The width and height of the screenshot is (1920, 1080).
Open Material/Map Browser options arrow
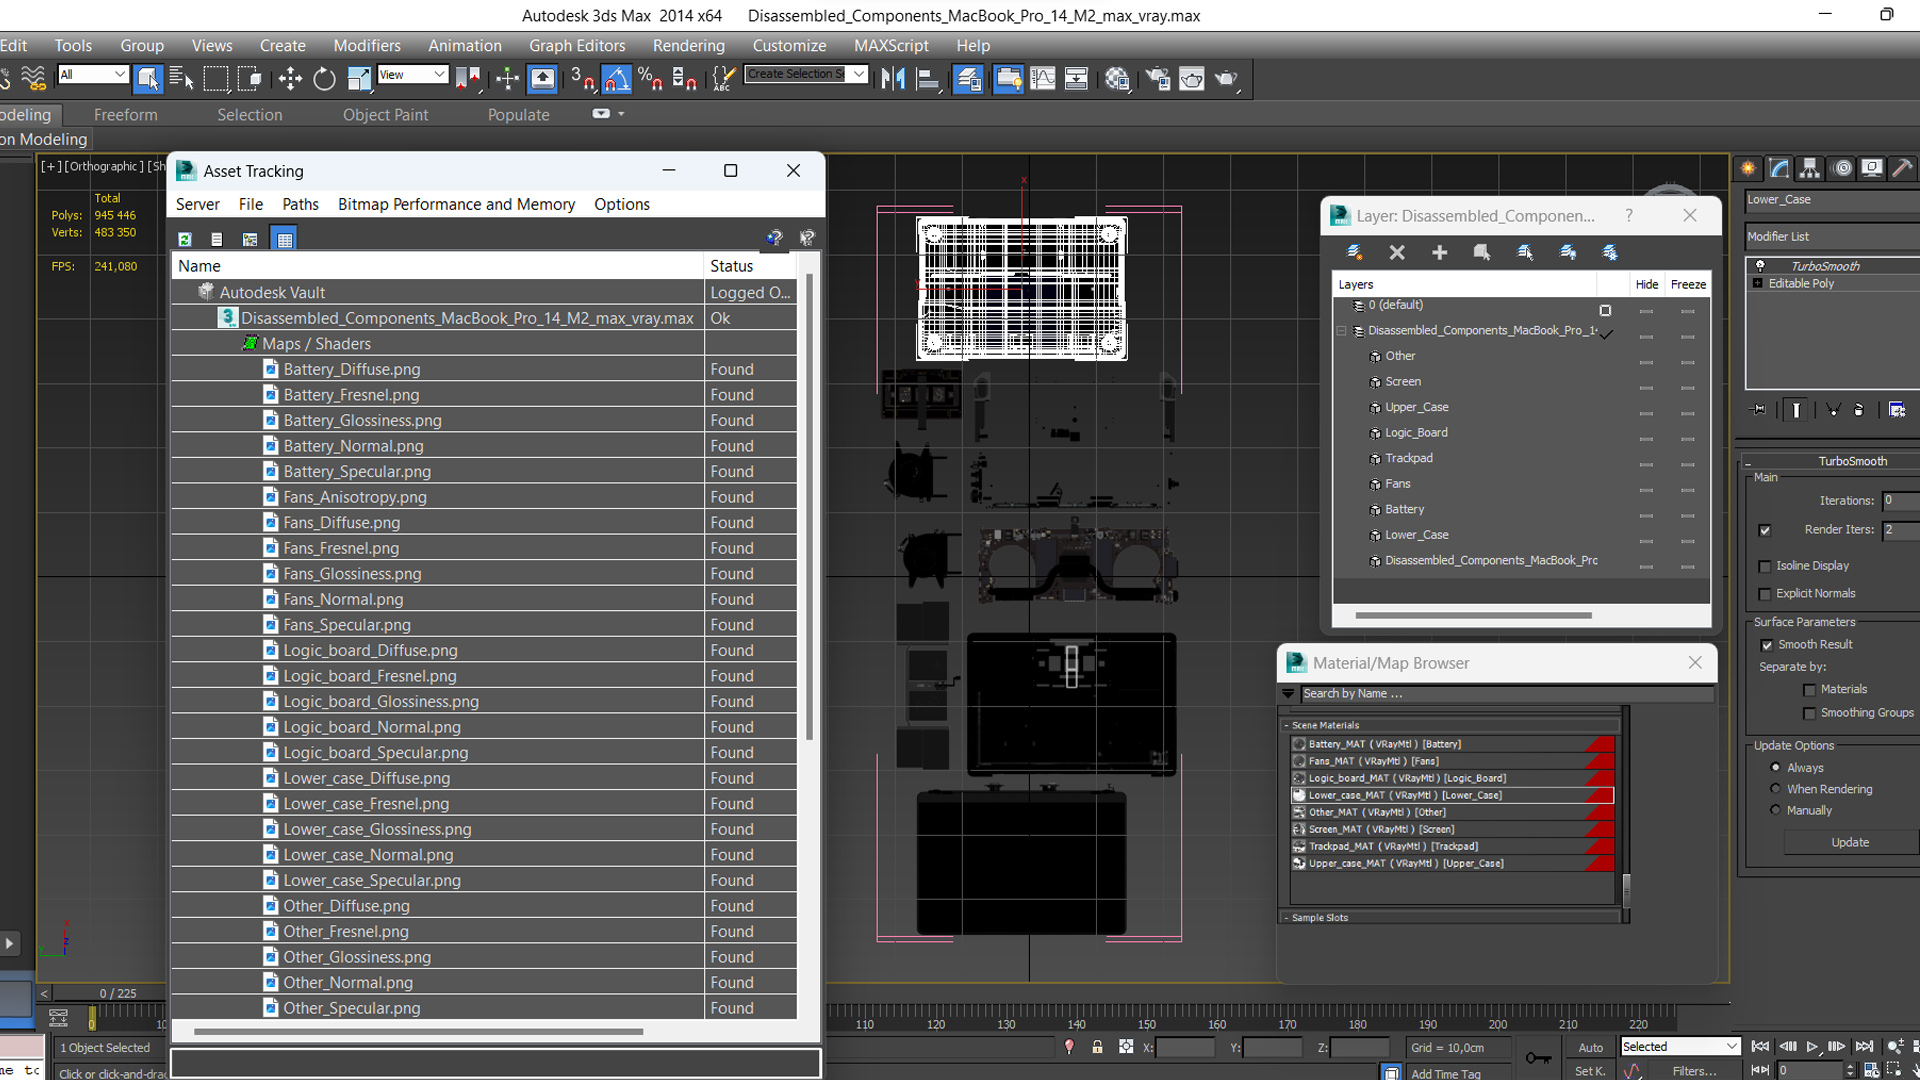[x=1289, y=693]
